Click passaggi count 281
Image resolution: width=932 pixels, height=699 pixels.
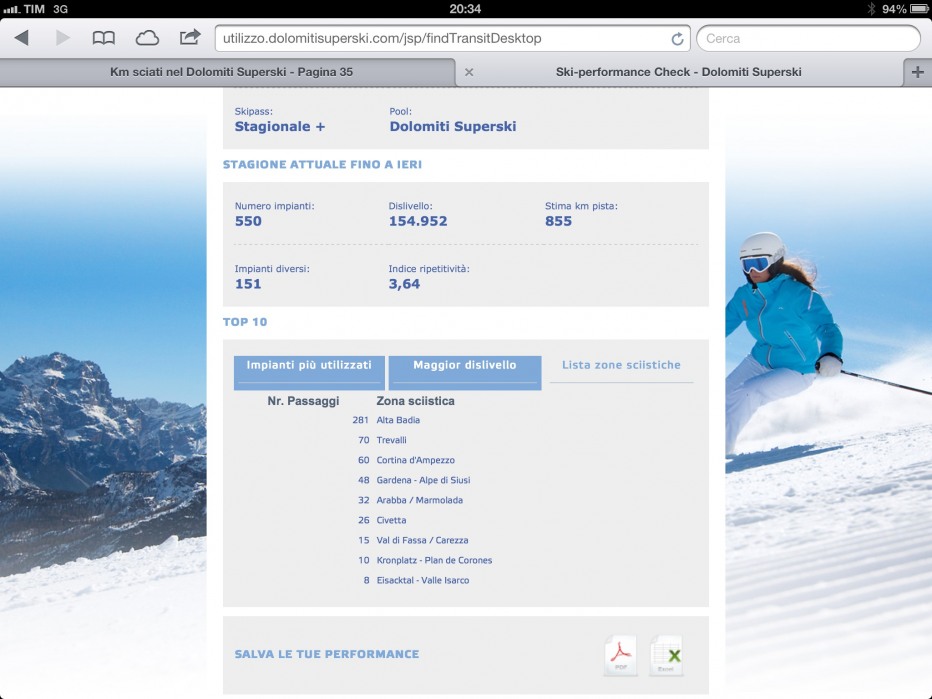[x=360, y=420]
